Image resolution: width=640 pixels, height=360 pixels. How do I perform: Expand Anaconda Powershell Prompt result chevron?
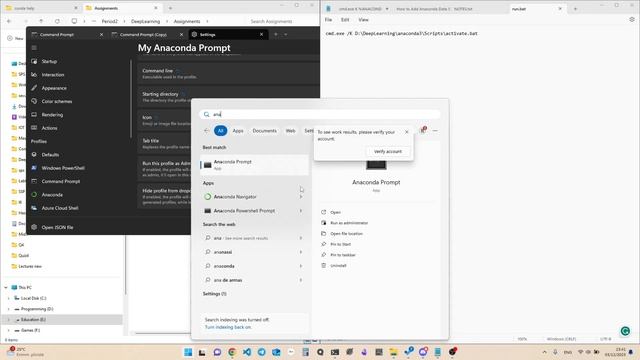301,211
